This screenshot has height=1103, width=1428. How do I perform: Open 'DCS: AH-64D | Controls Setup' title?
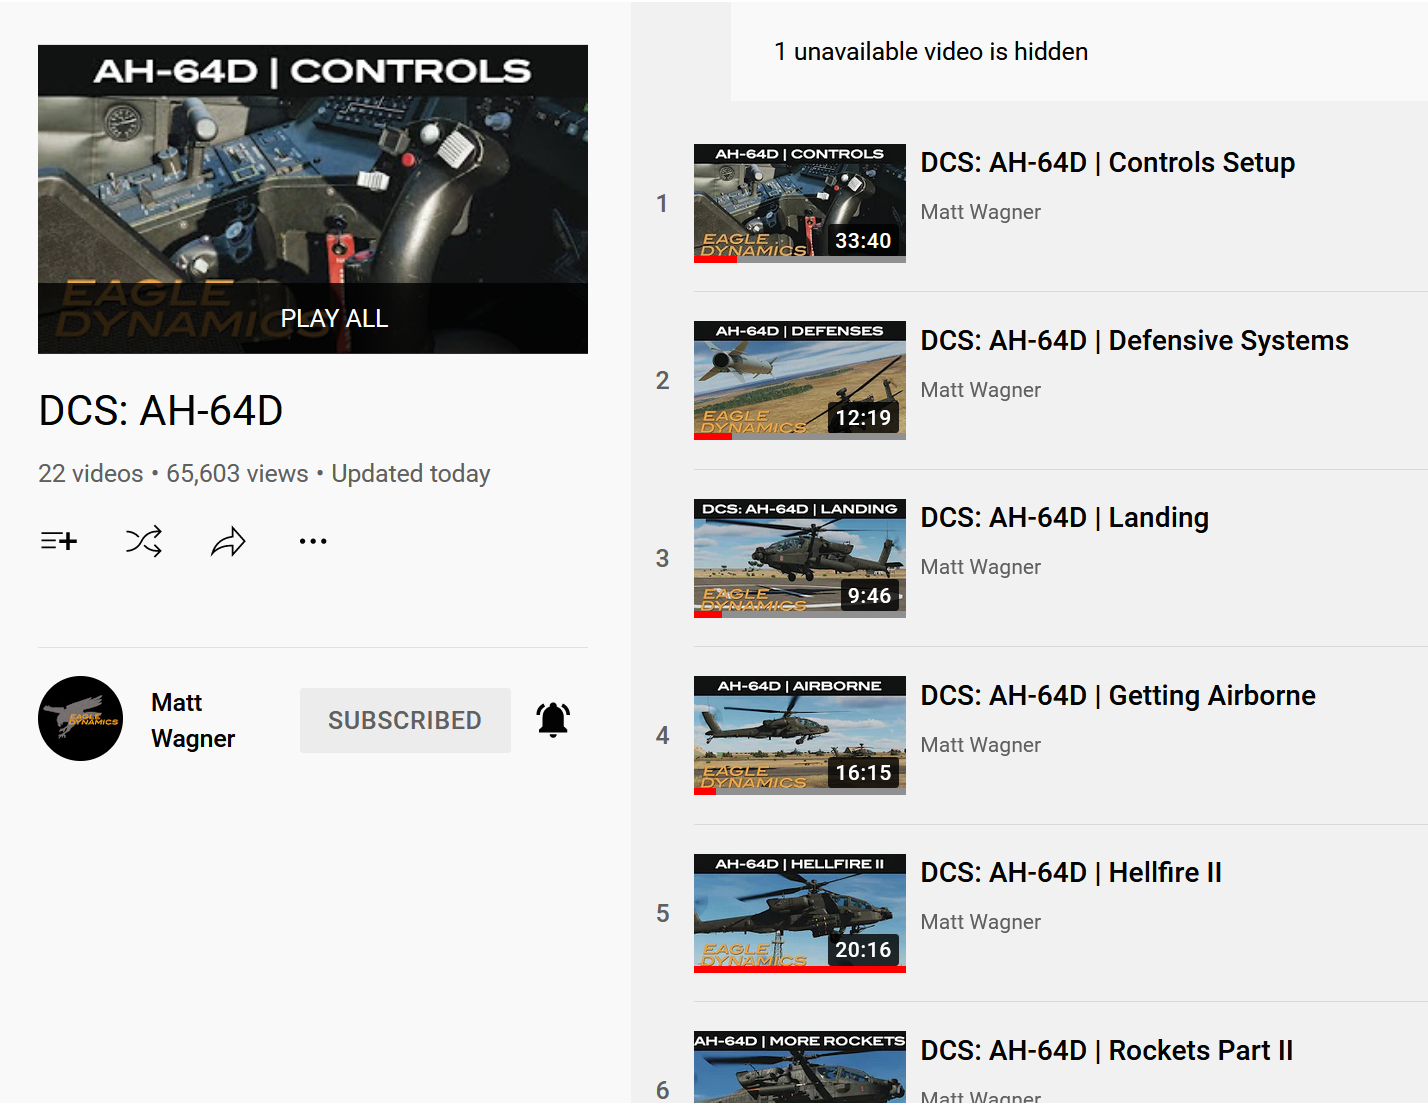(1107, 163)
